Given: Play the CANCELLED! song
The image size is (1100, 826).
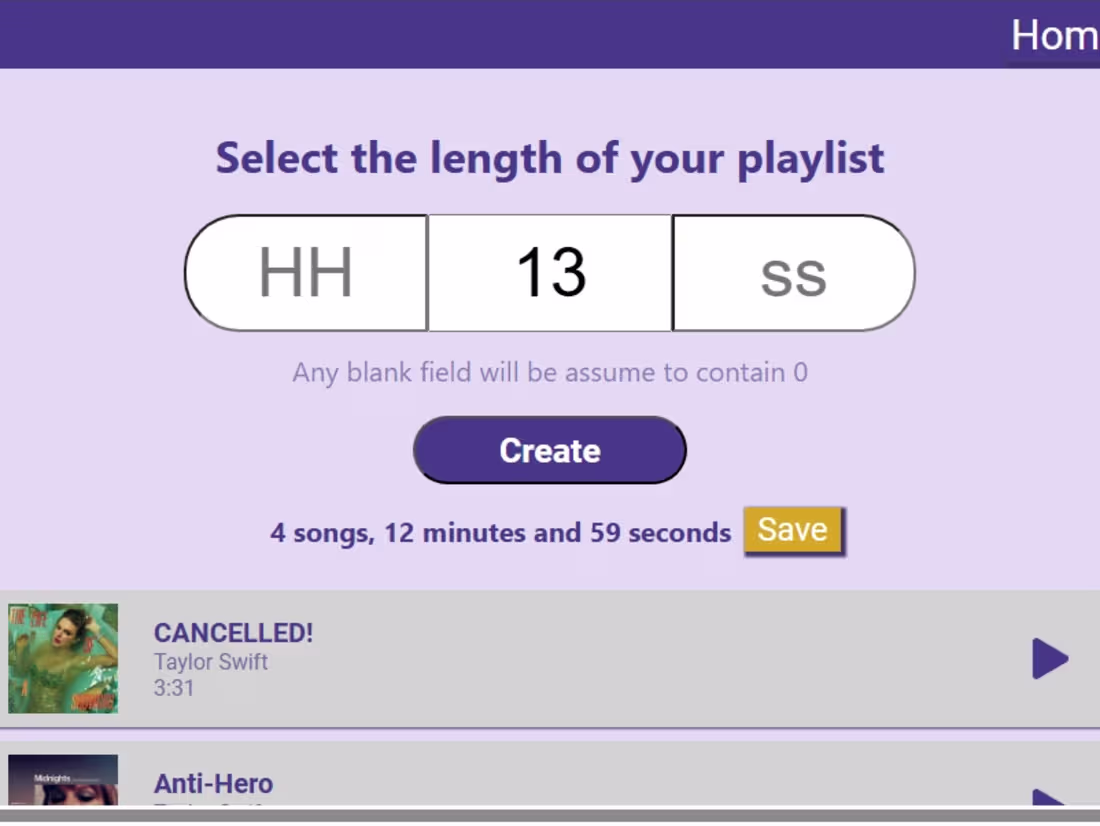Looking at the screenshot, I should 1050,659.
